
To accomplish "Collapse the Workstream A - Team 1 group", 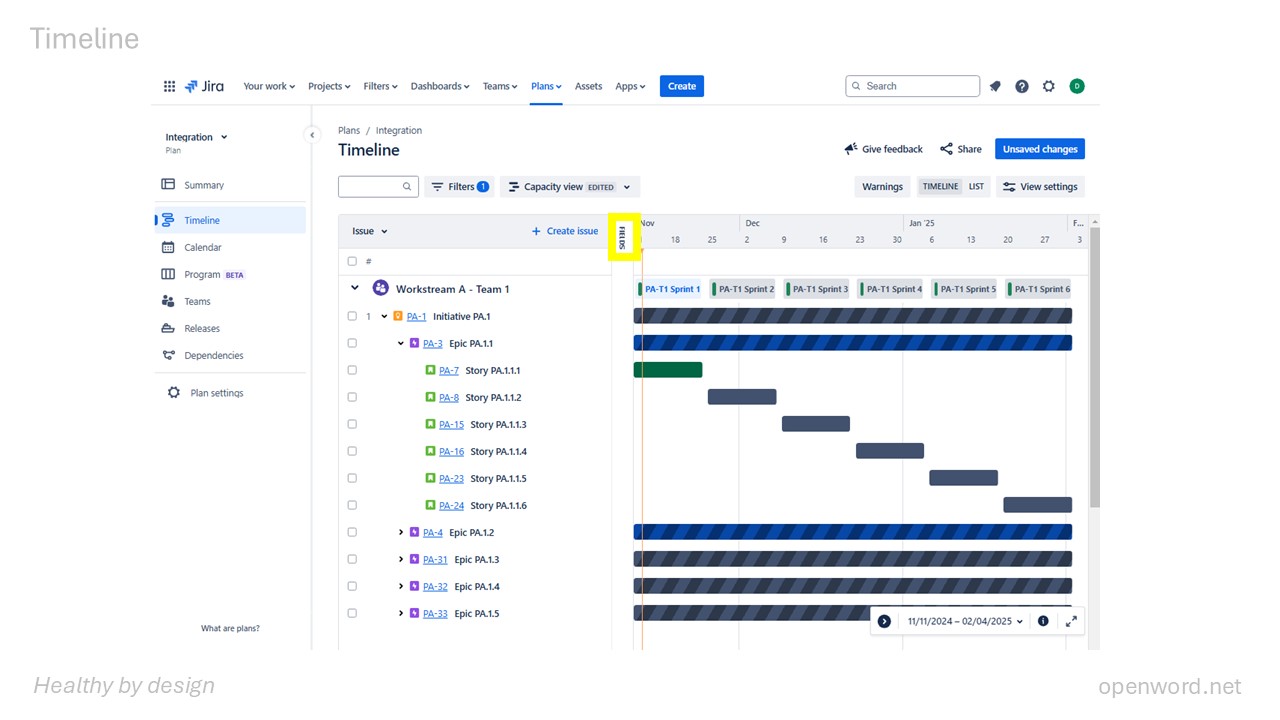I will [x=354, y=288].
